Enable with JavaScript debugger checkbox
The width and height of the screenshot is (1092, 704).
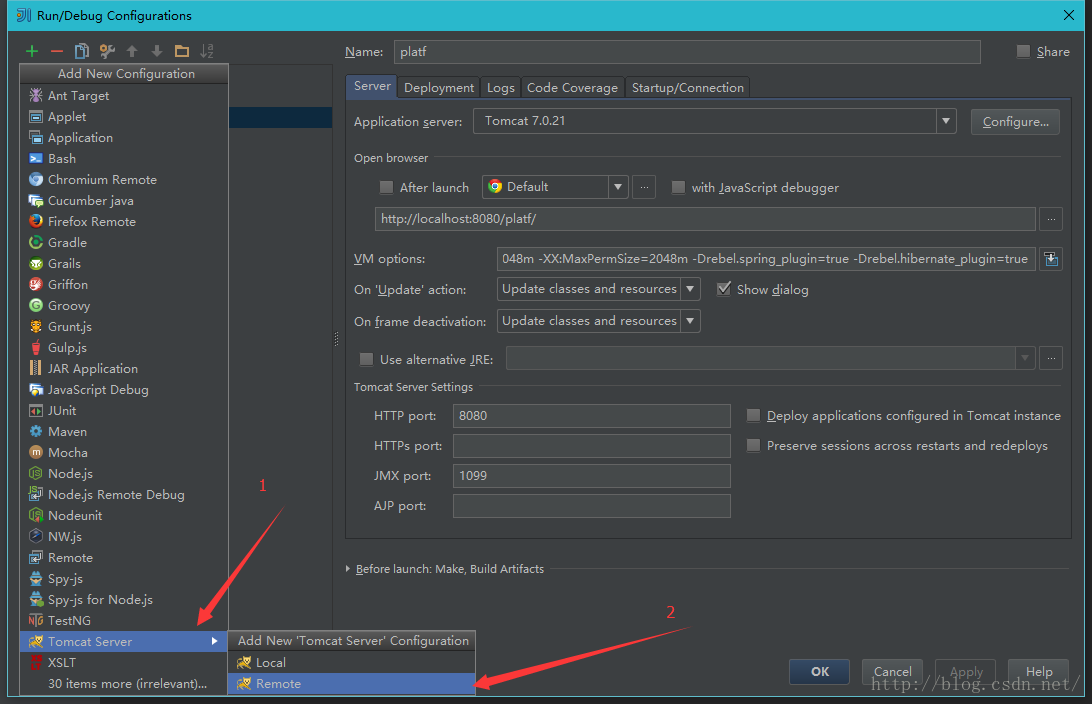click(x=678, y=187)
